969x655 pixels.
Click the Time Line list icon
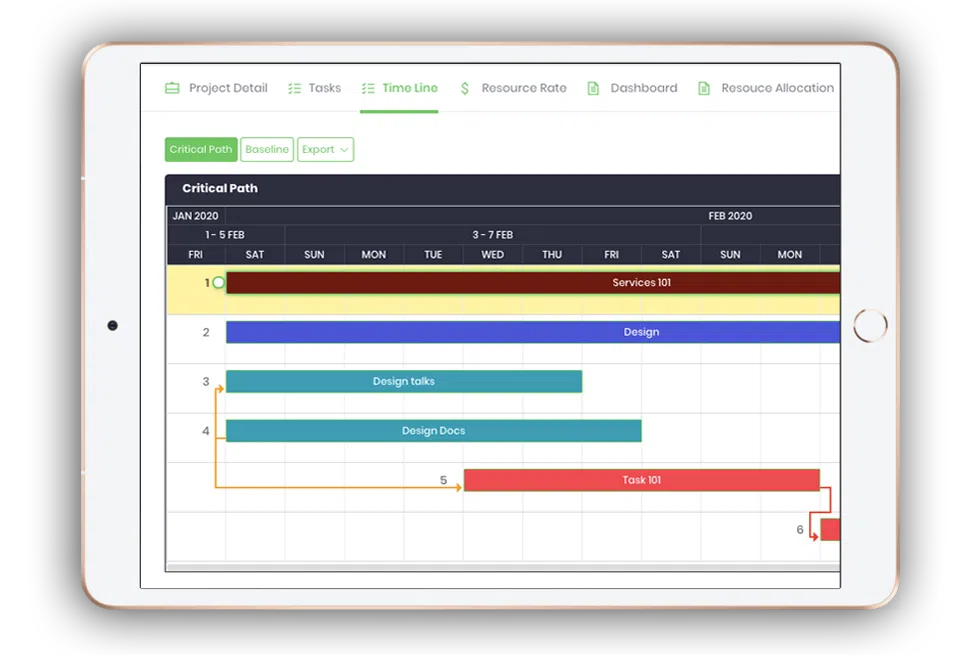coord(368,88)
